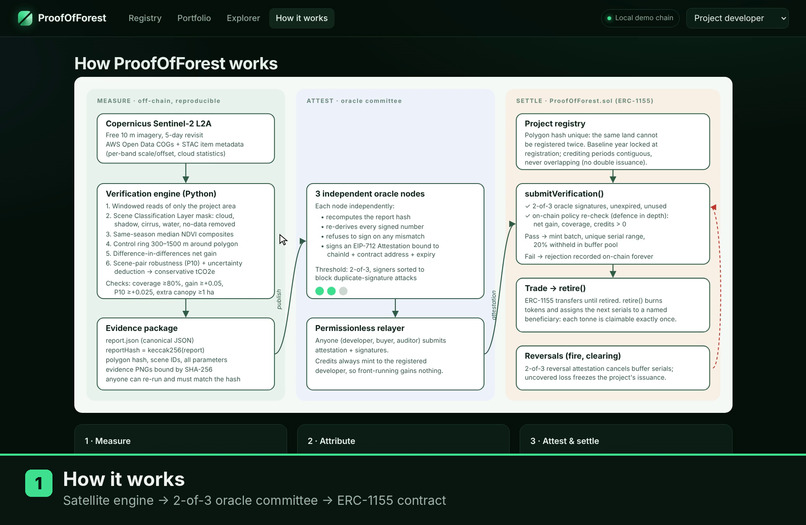
Task: Click the 3 independent oracle nodes heading
Action: [370, 194]
